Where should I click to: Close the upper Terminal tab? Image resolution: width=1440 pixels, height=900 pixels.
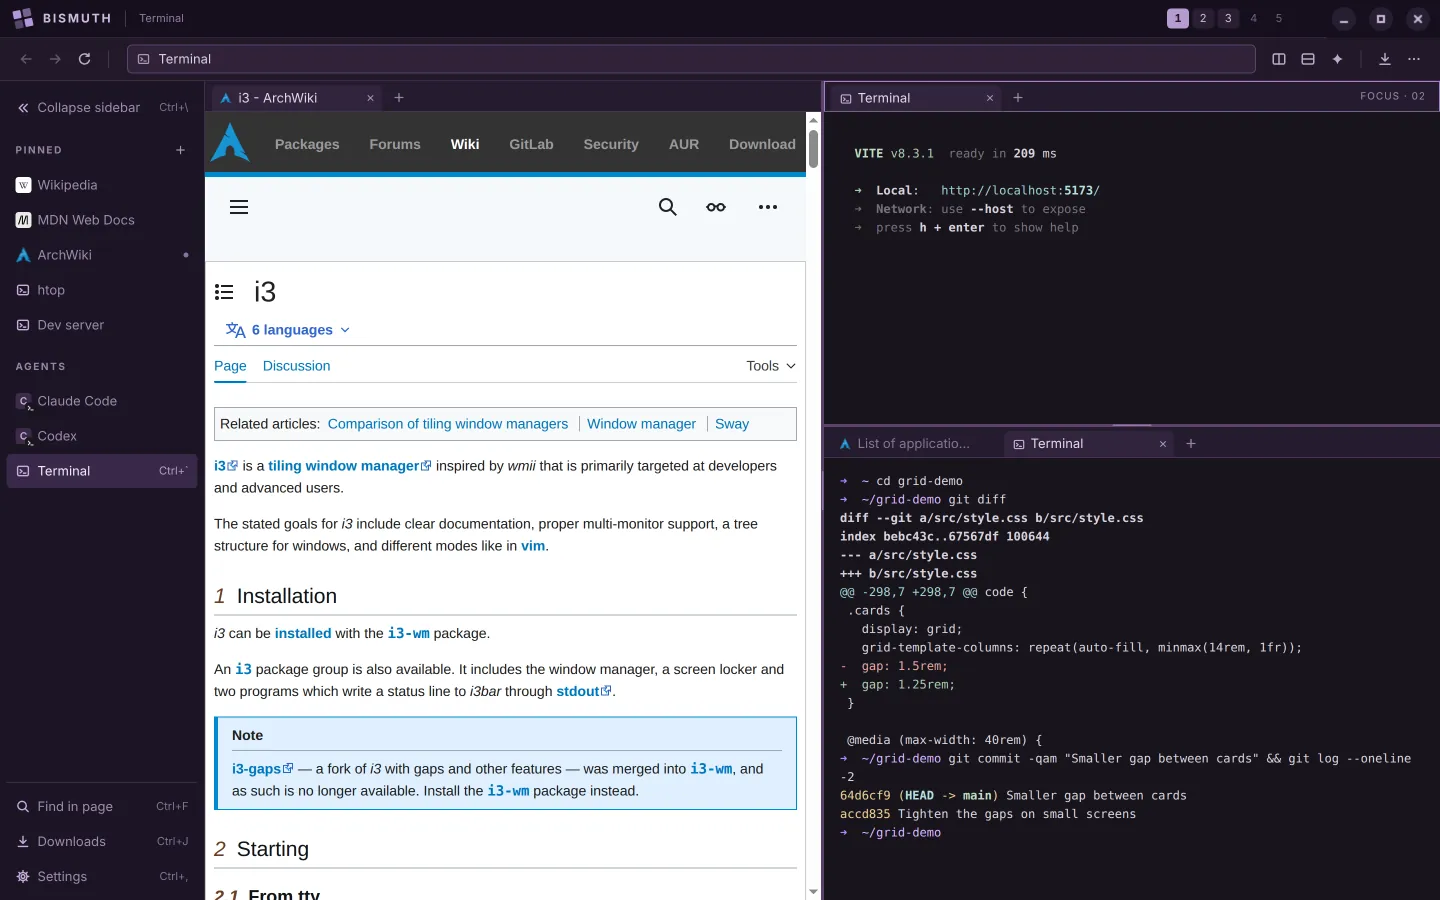click(990, 98)
